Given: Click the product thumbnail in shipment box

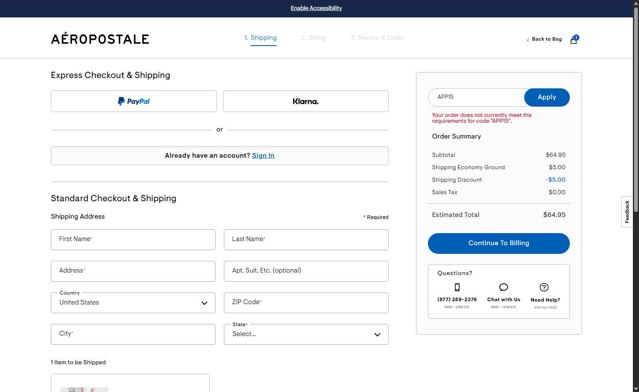Looking at the screenshot, I should tap(84, 390).
